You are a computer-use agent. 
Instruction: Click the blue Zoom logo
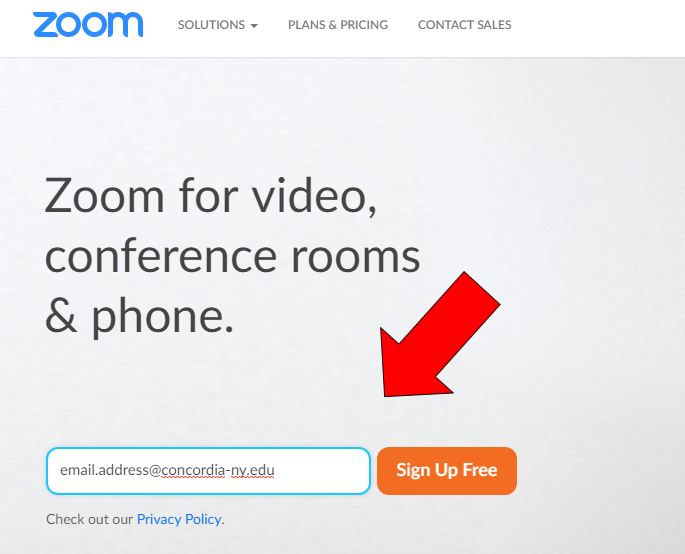(88, 24)
